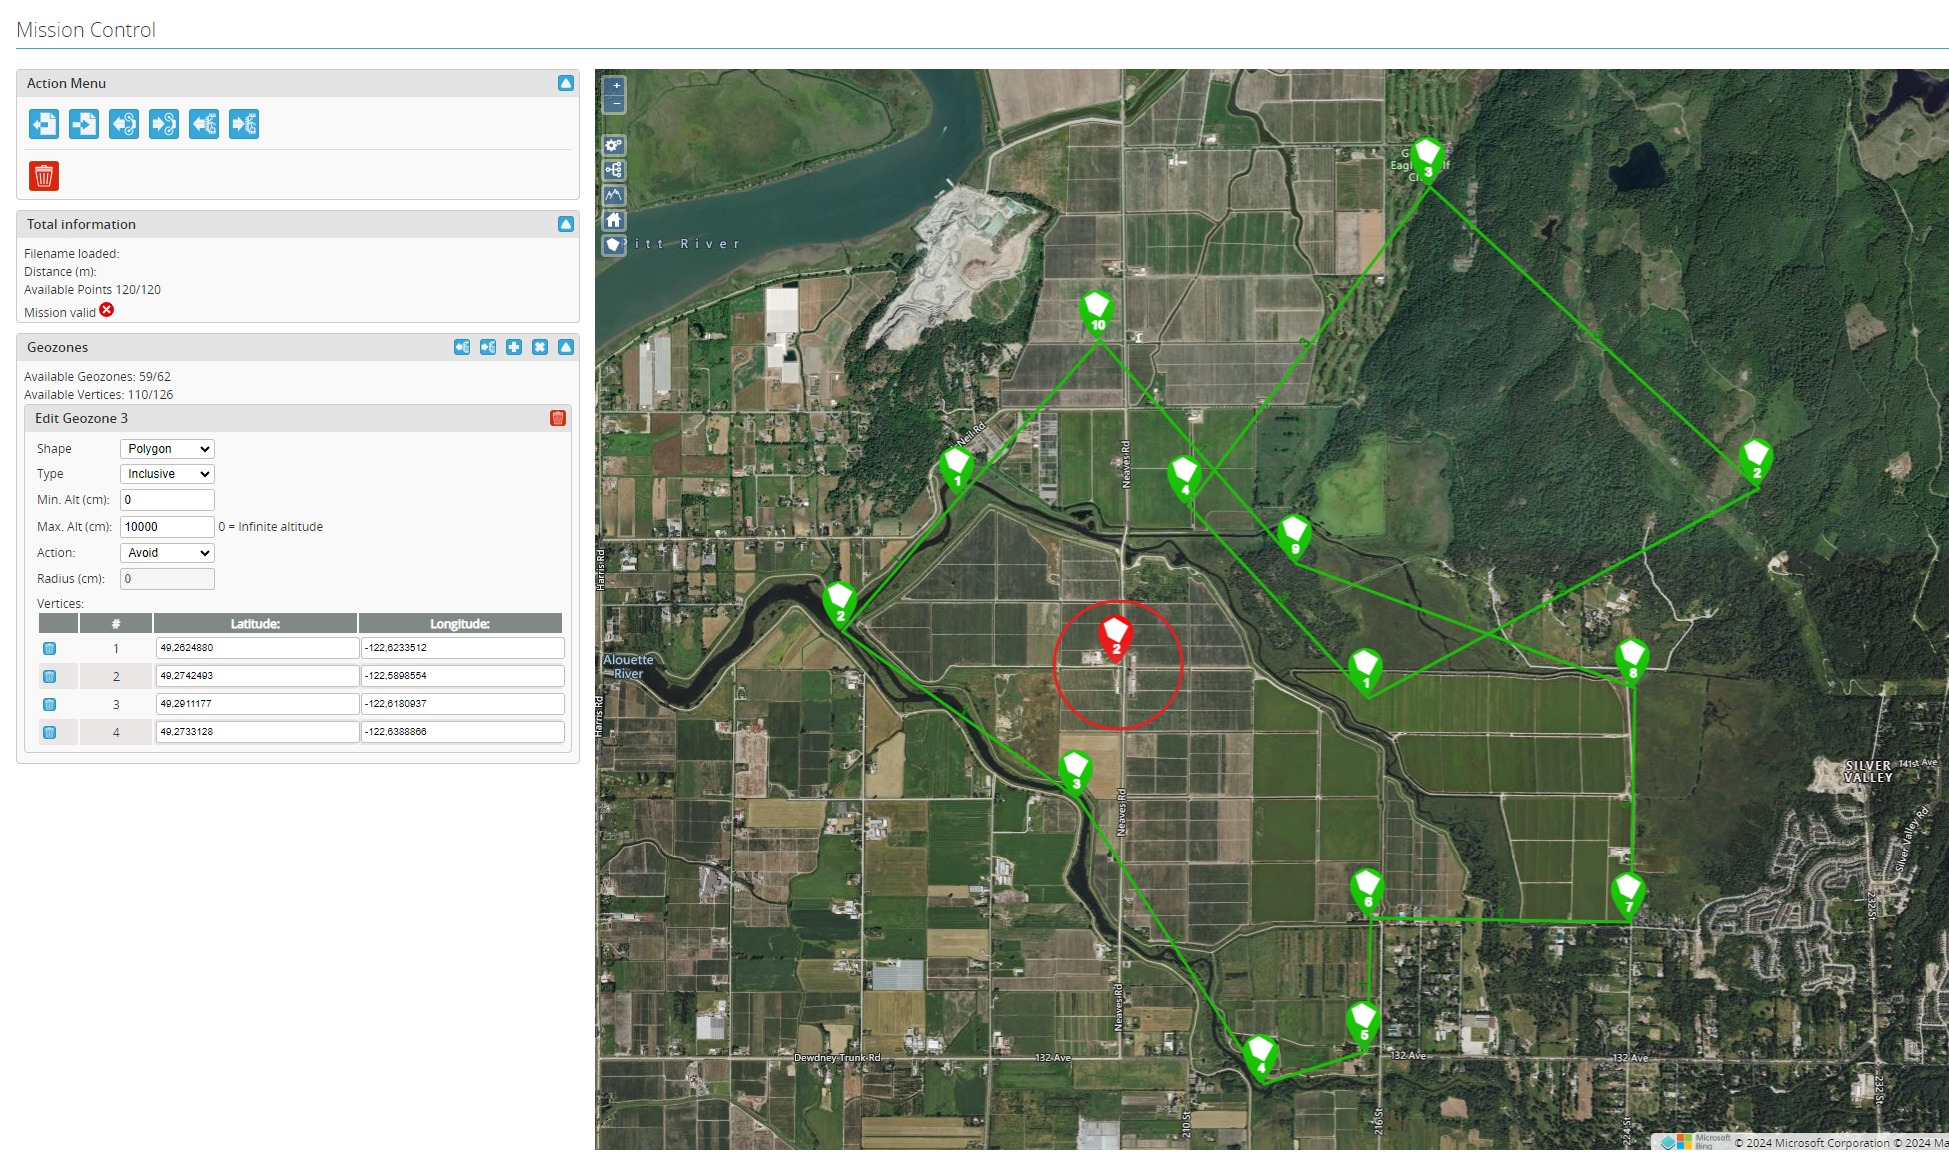Zoom in the map with plus button
Image resolution: width=1949 pixels, height=1163 pixels.
616,86
